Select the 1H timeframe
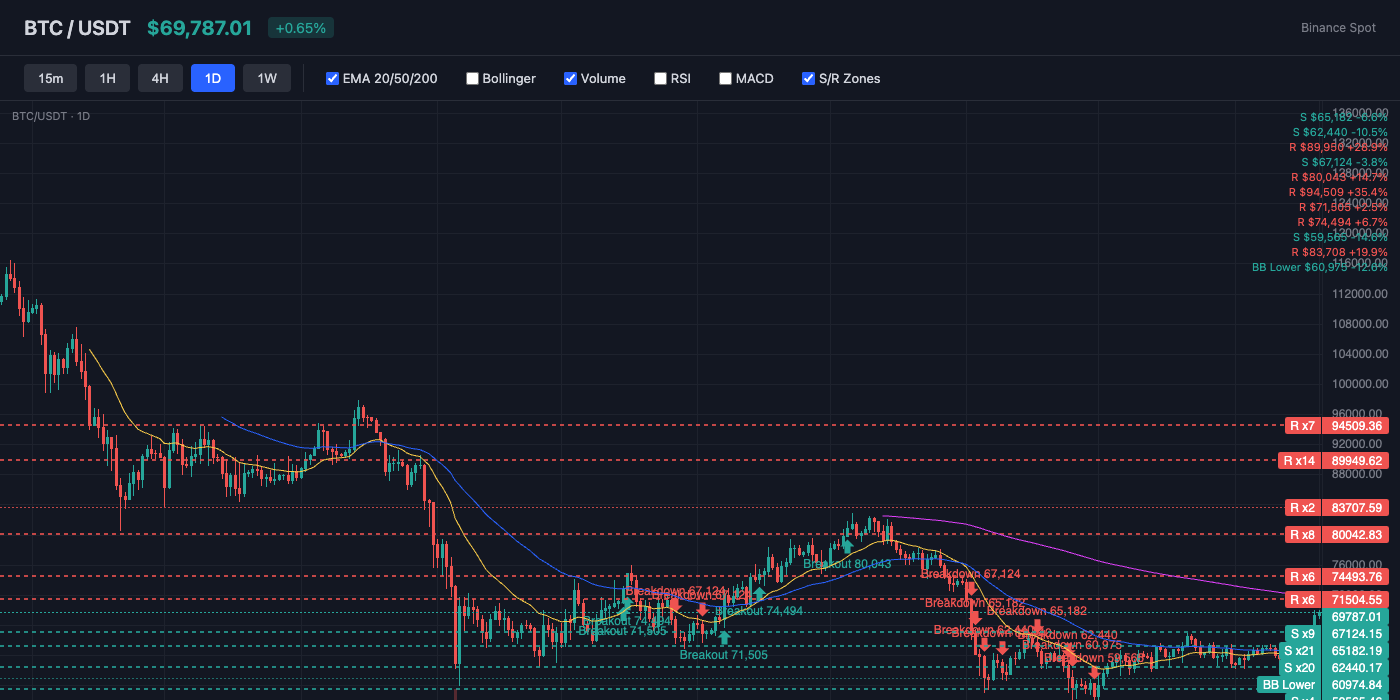 [107, 78]
